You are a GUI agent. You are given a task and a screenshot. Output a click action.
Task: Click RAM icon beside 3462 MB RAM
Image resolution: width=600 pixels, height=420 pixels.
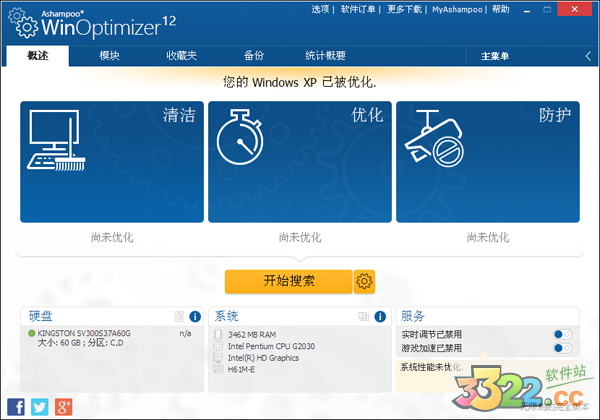[218, 334]
